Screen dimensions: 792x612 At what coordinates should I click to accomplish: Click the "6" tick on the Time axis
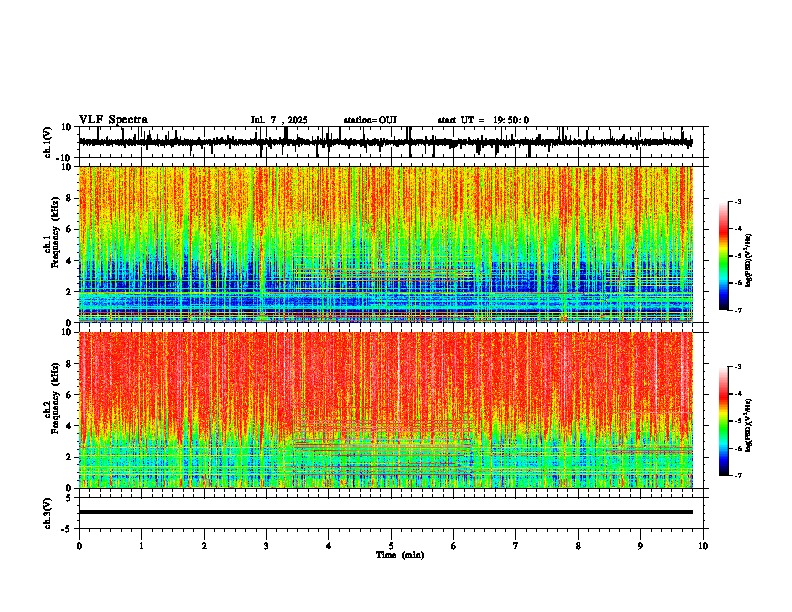click(x=454, y=546)
